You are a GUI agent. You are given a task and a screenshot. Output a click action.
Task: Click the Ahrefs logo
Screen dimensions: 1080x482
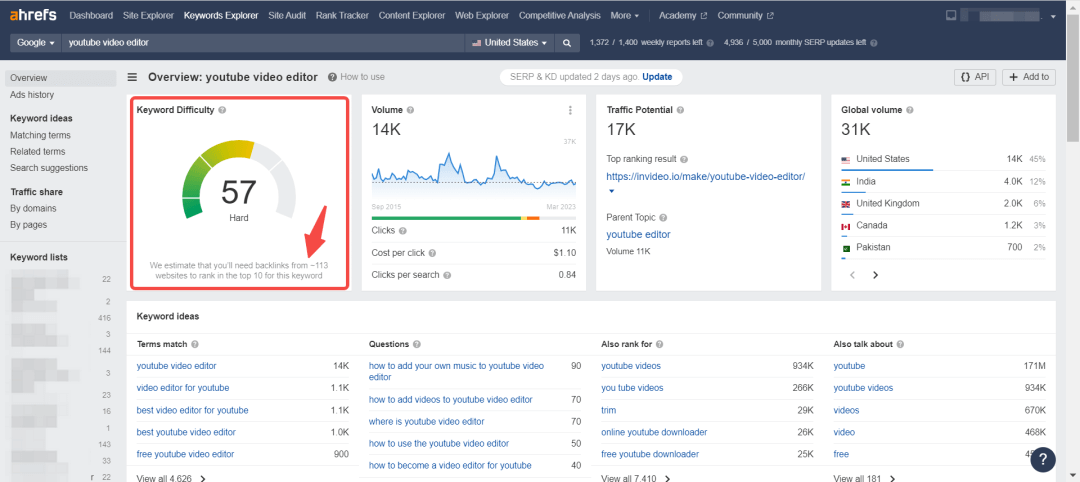33,15
